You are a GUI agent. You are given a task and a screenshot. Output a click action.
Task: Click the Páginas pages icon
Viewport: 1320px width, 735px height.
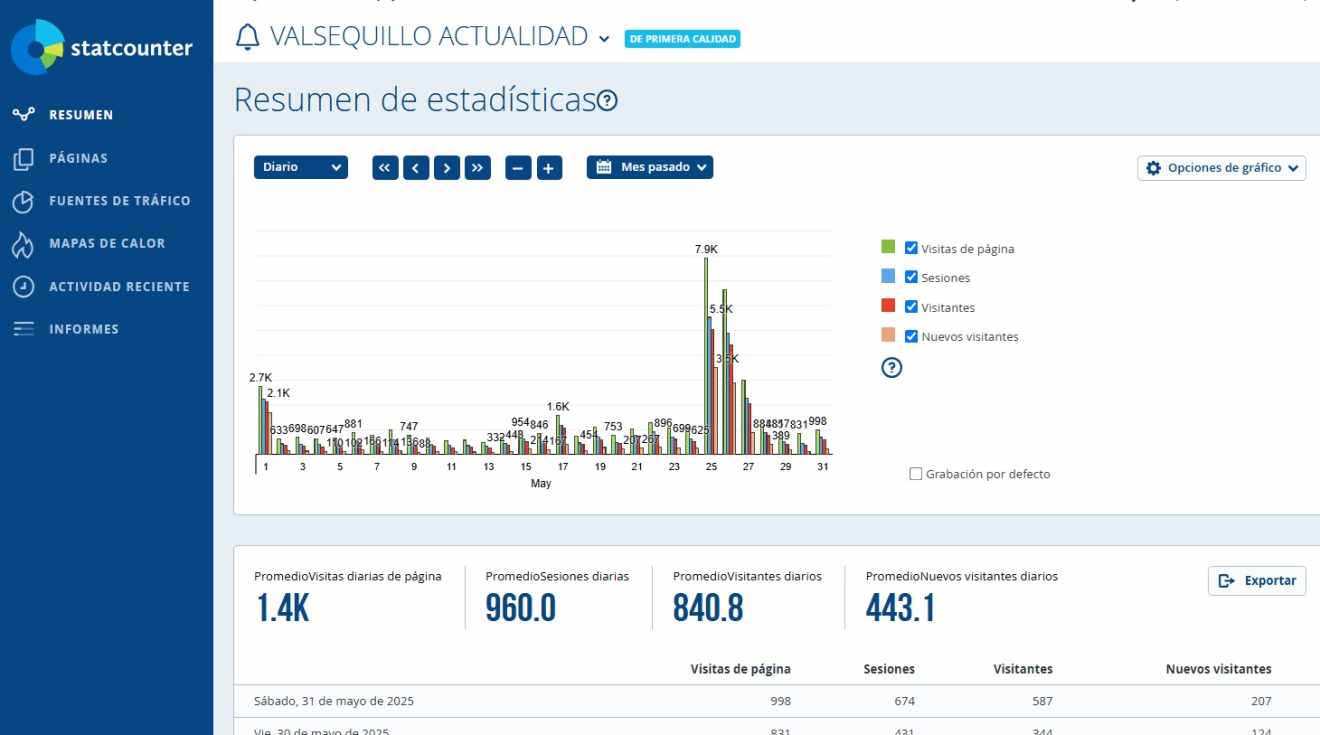coord(24,159)
